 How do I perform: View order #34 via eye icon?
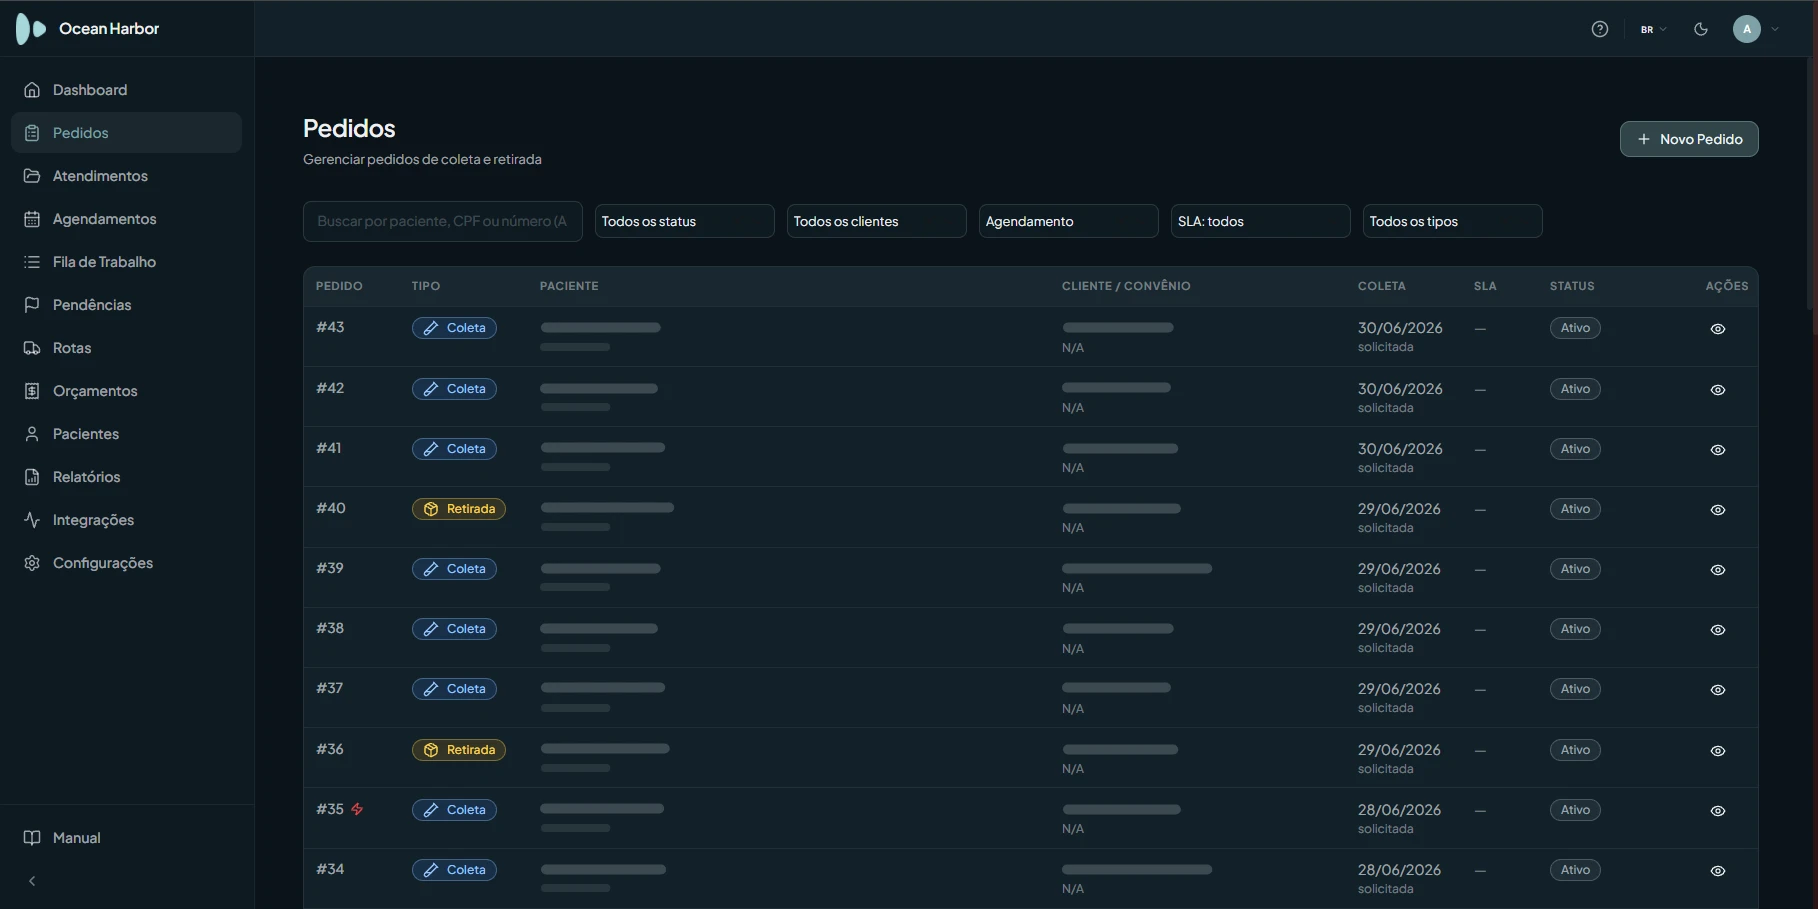pyautogui.click(x=1718, y=871)
